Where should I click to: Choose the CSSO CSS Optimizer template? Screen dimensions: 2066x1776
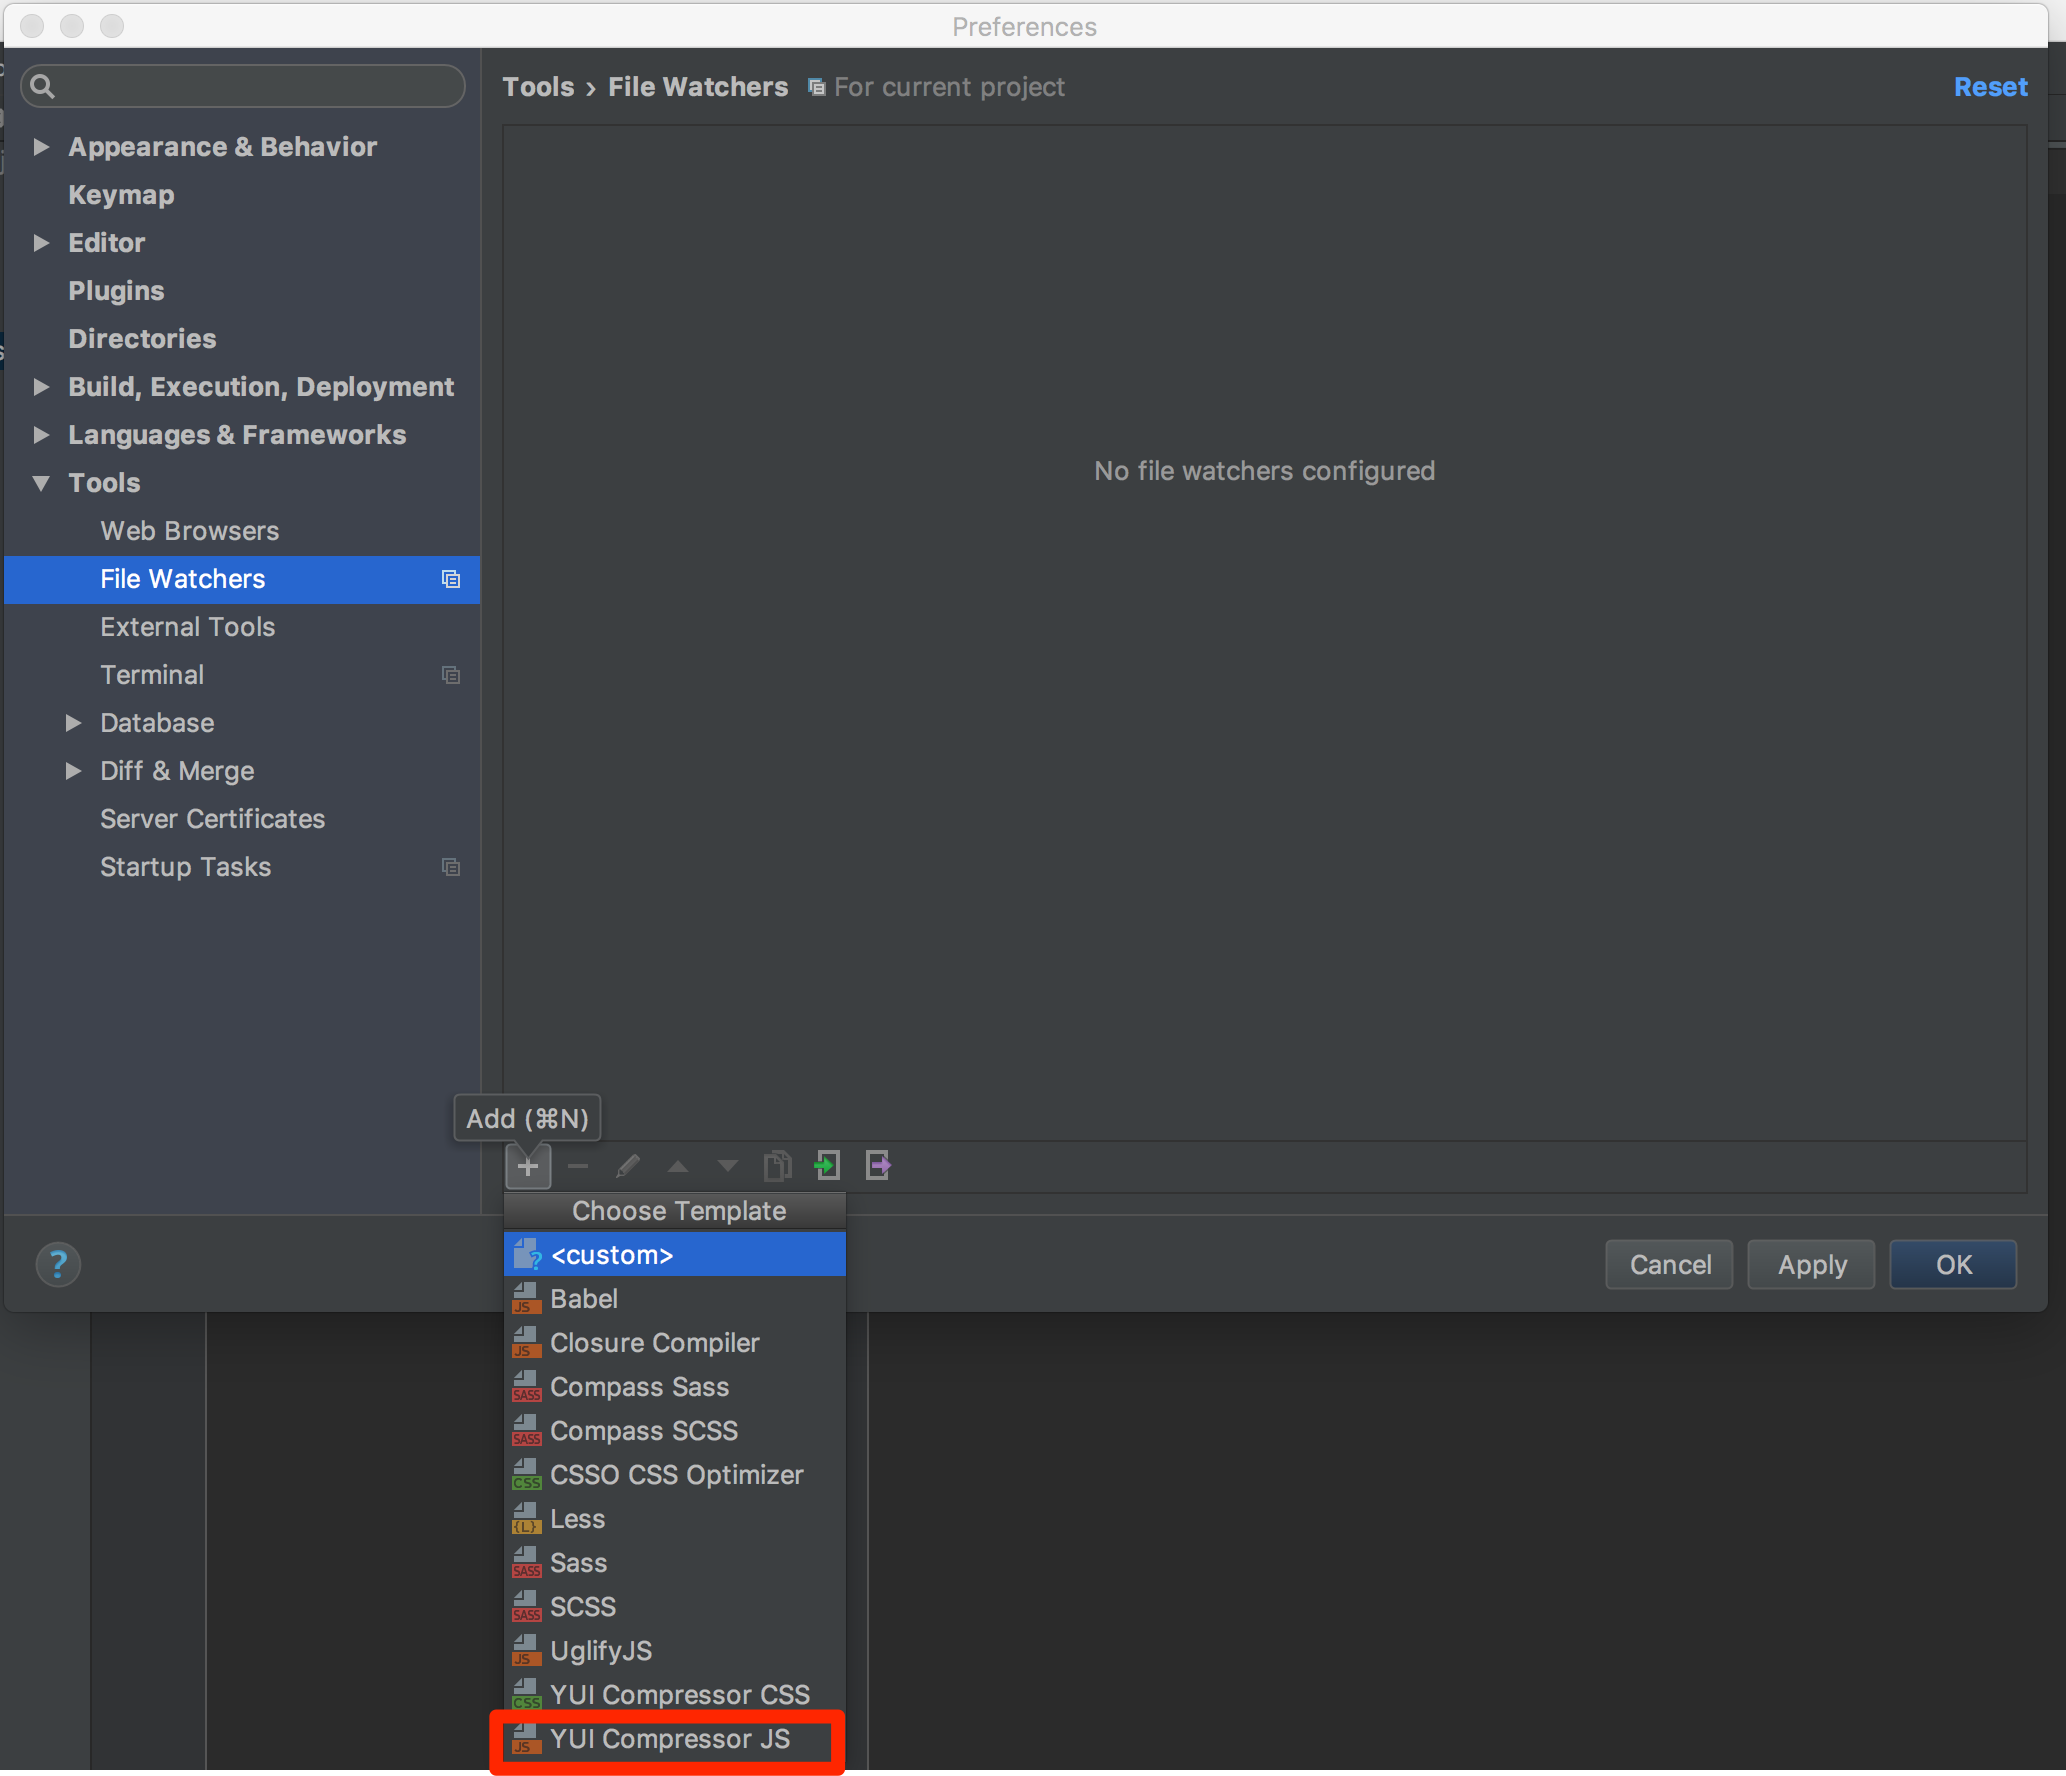click(675, 1474)
